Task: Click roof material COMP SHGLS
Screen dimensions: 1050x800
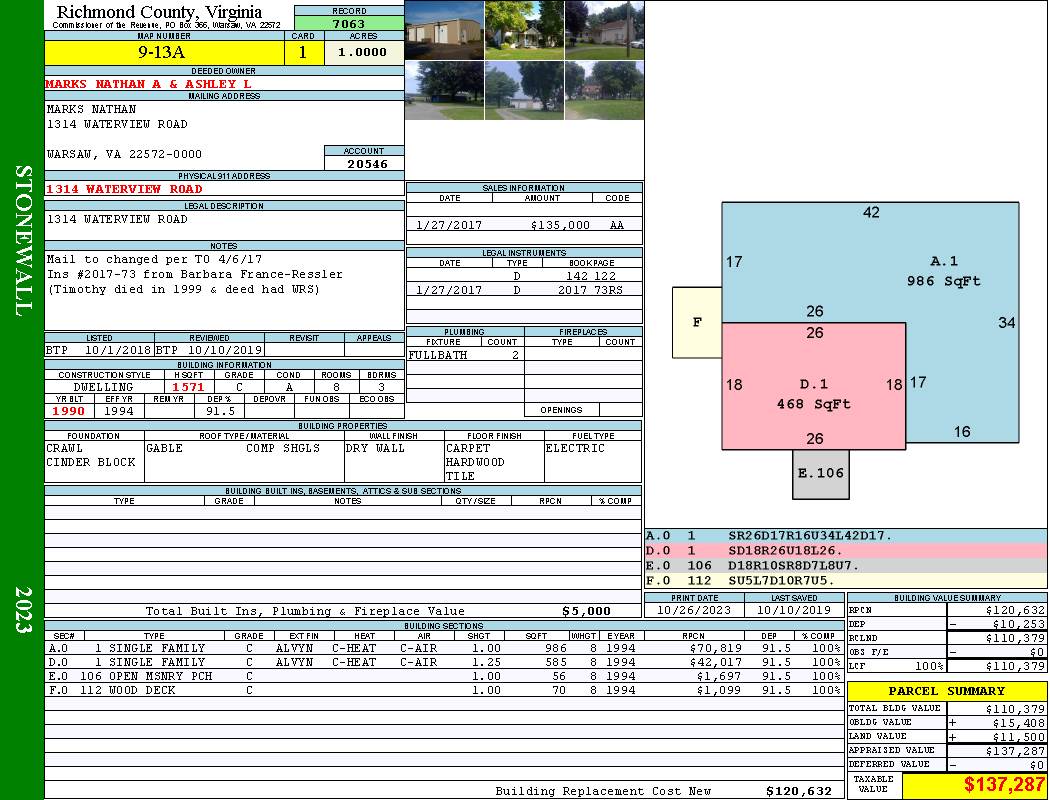Action: pyautogui.click(x=283, y=448)
